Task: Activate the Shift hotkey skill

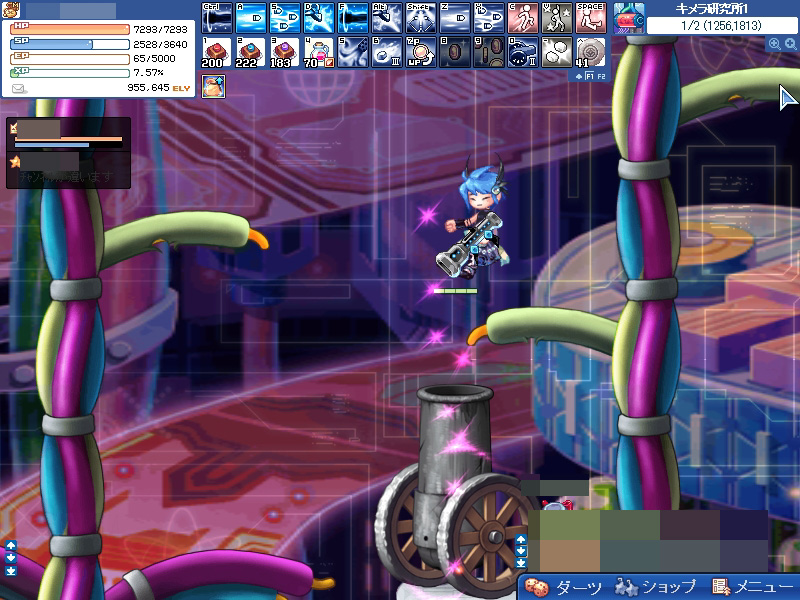Action: pyautogui.click(x=421, y=18)
